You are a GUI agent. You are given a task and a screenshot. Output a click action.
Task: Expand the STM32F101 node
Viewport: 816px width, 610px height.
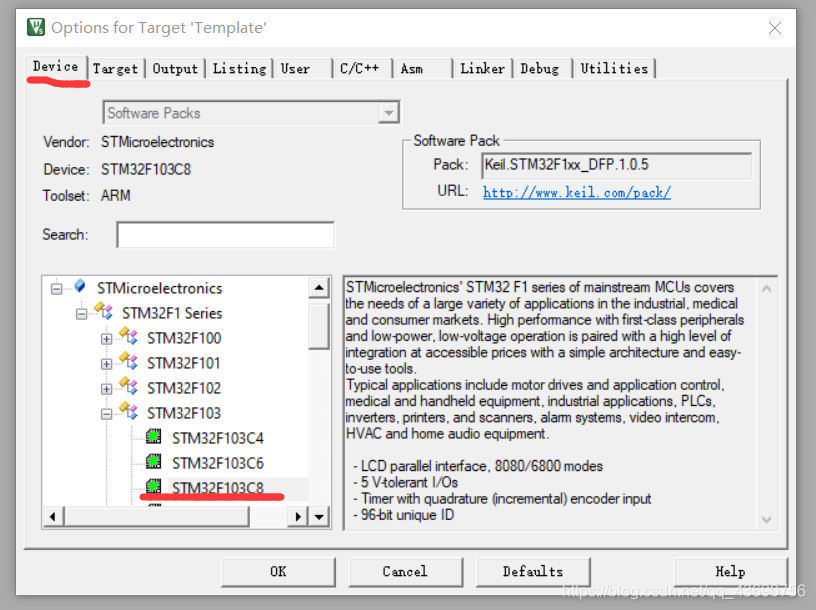pos(106,364)
